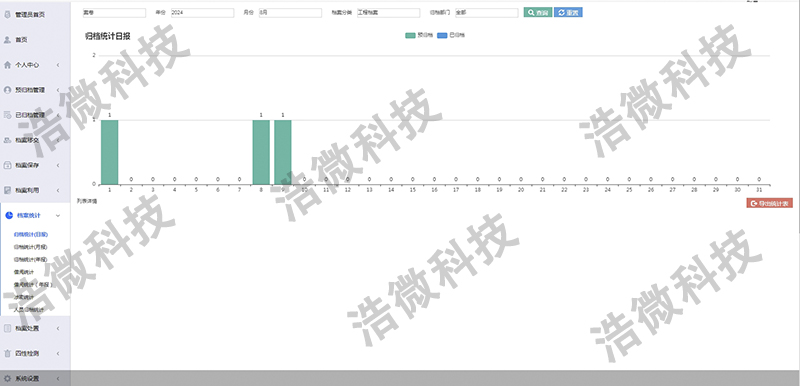Image resolution: width=800 pixels, height=386 pixels.
Task: Expand the 预归档管理 menu chevron
Action: (x=58, y=90)
